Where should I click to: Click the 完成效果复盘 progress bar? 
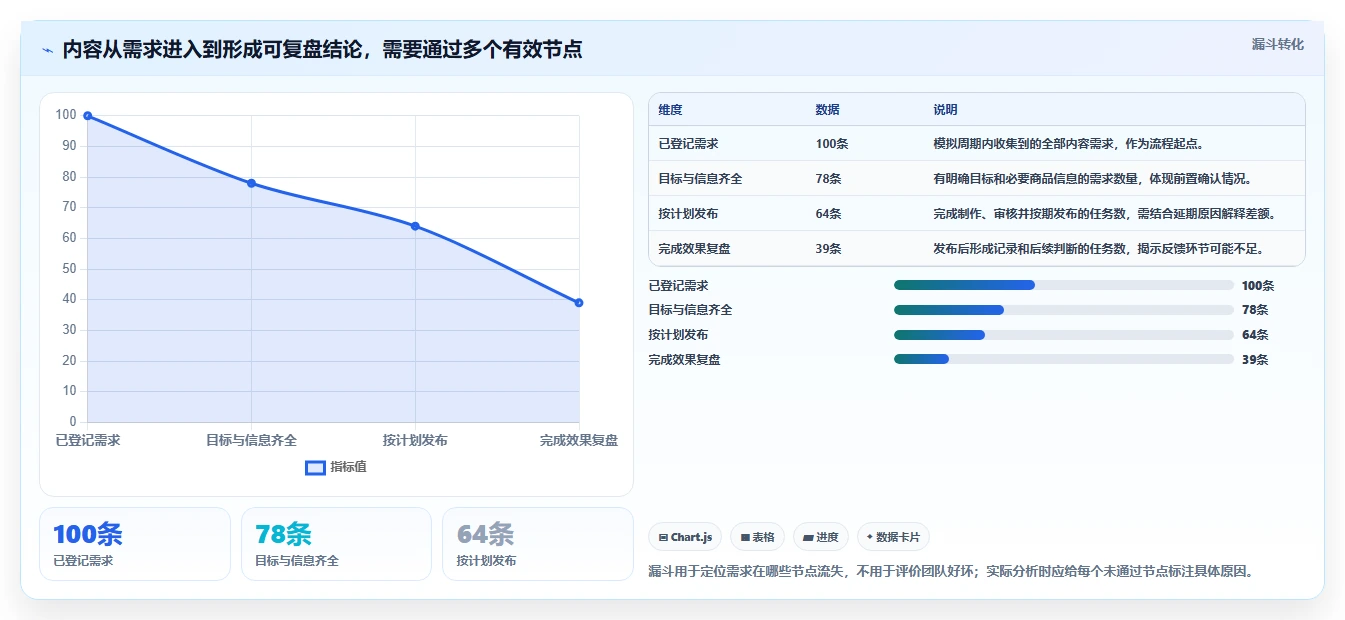click(x=1064, y=359)
